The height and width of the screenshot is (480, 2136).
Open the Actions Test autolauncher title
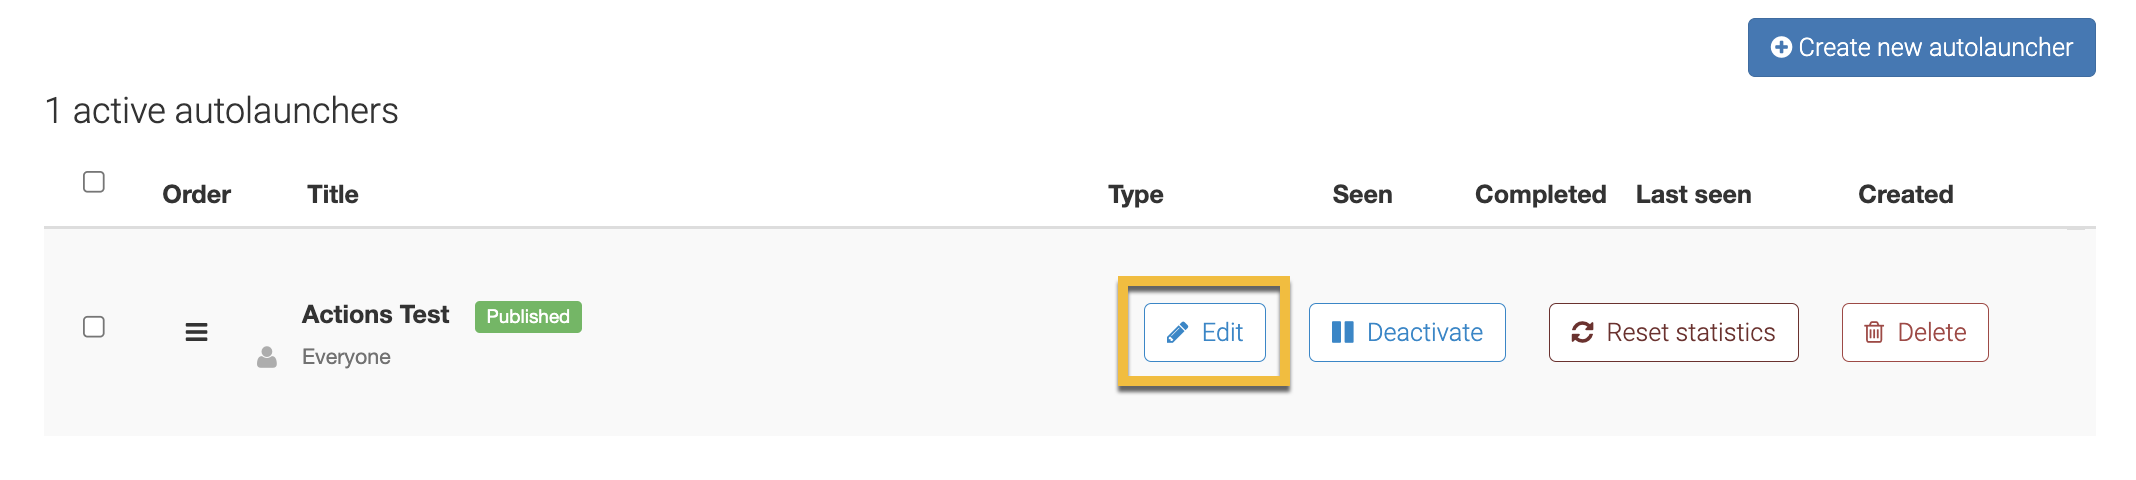[x=375, y=315]
